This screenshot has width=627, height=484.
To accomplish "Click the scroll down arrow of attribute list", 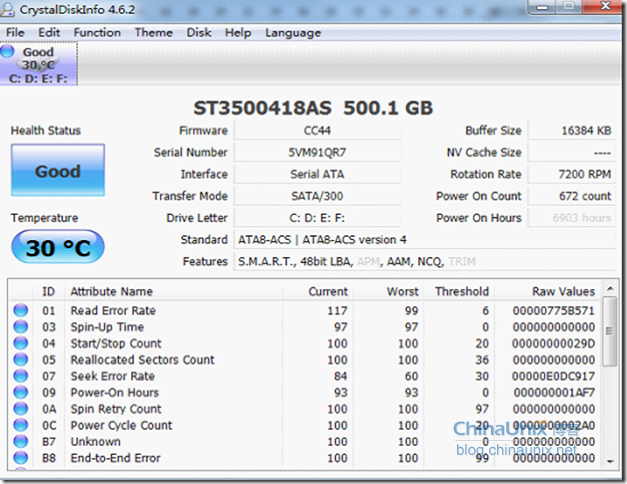I will pos(610,462).
